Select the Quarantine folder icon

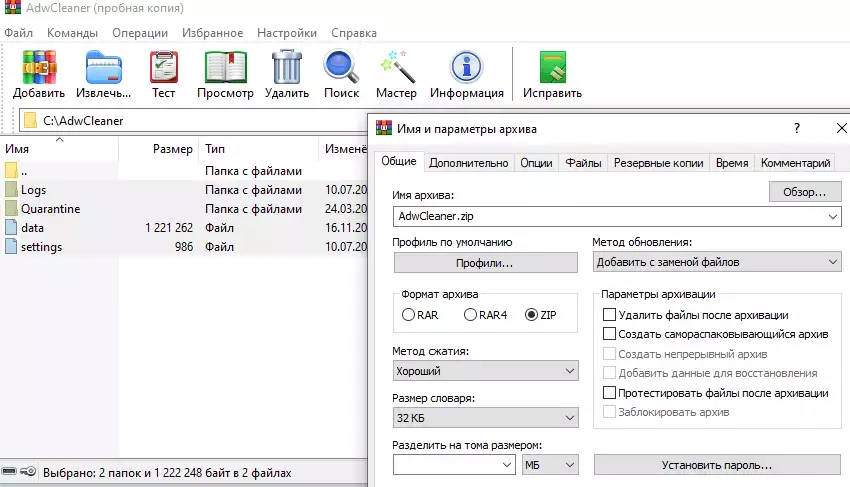click(11, 209)
